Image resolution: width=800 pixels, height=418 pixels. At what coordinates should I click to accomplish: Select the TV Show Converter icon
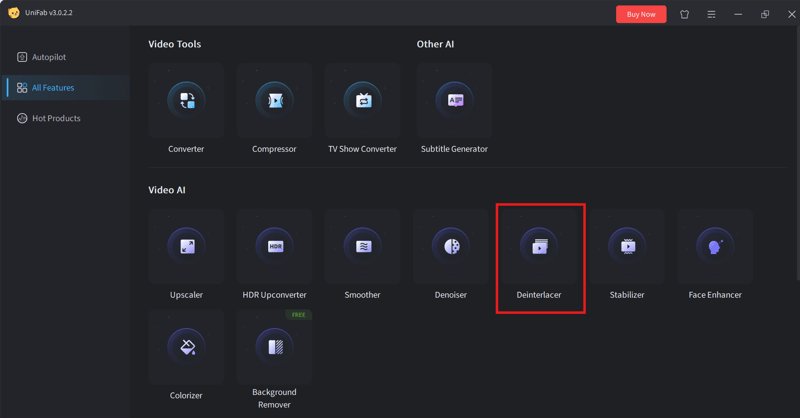[x=362, y=101]
